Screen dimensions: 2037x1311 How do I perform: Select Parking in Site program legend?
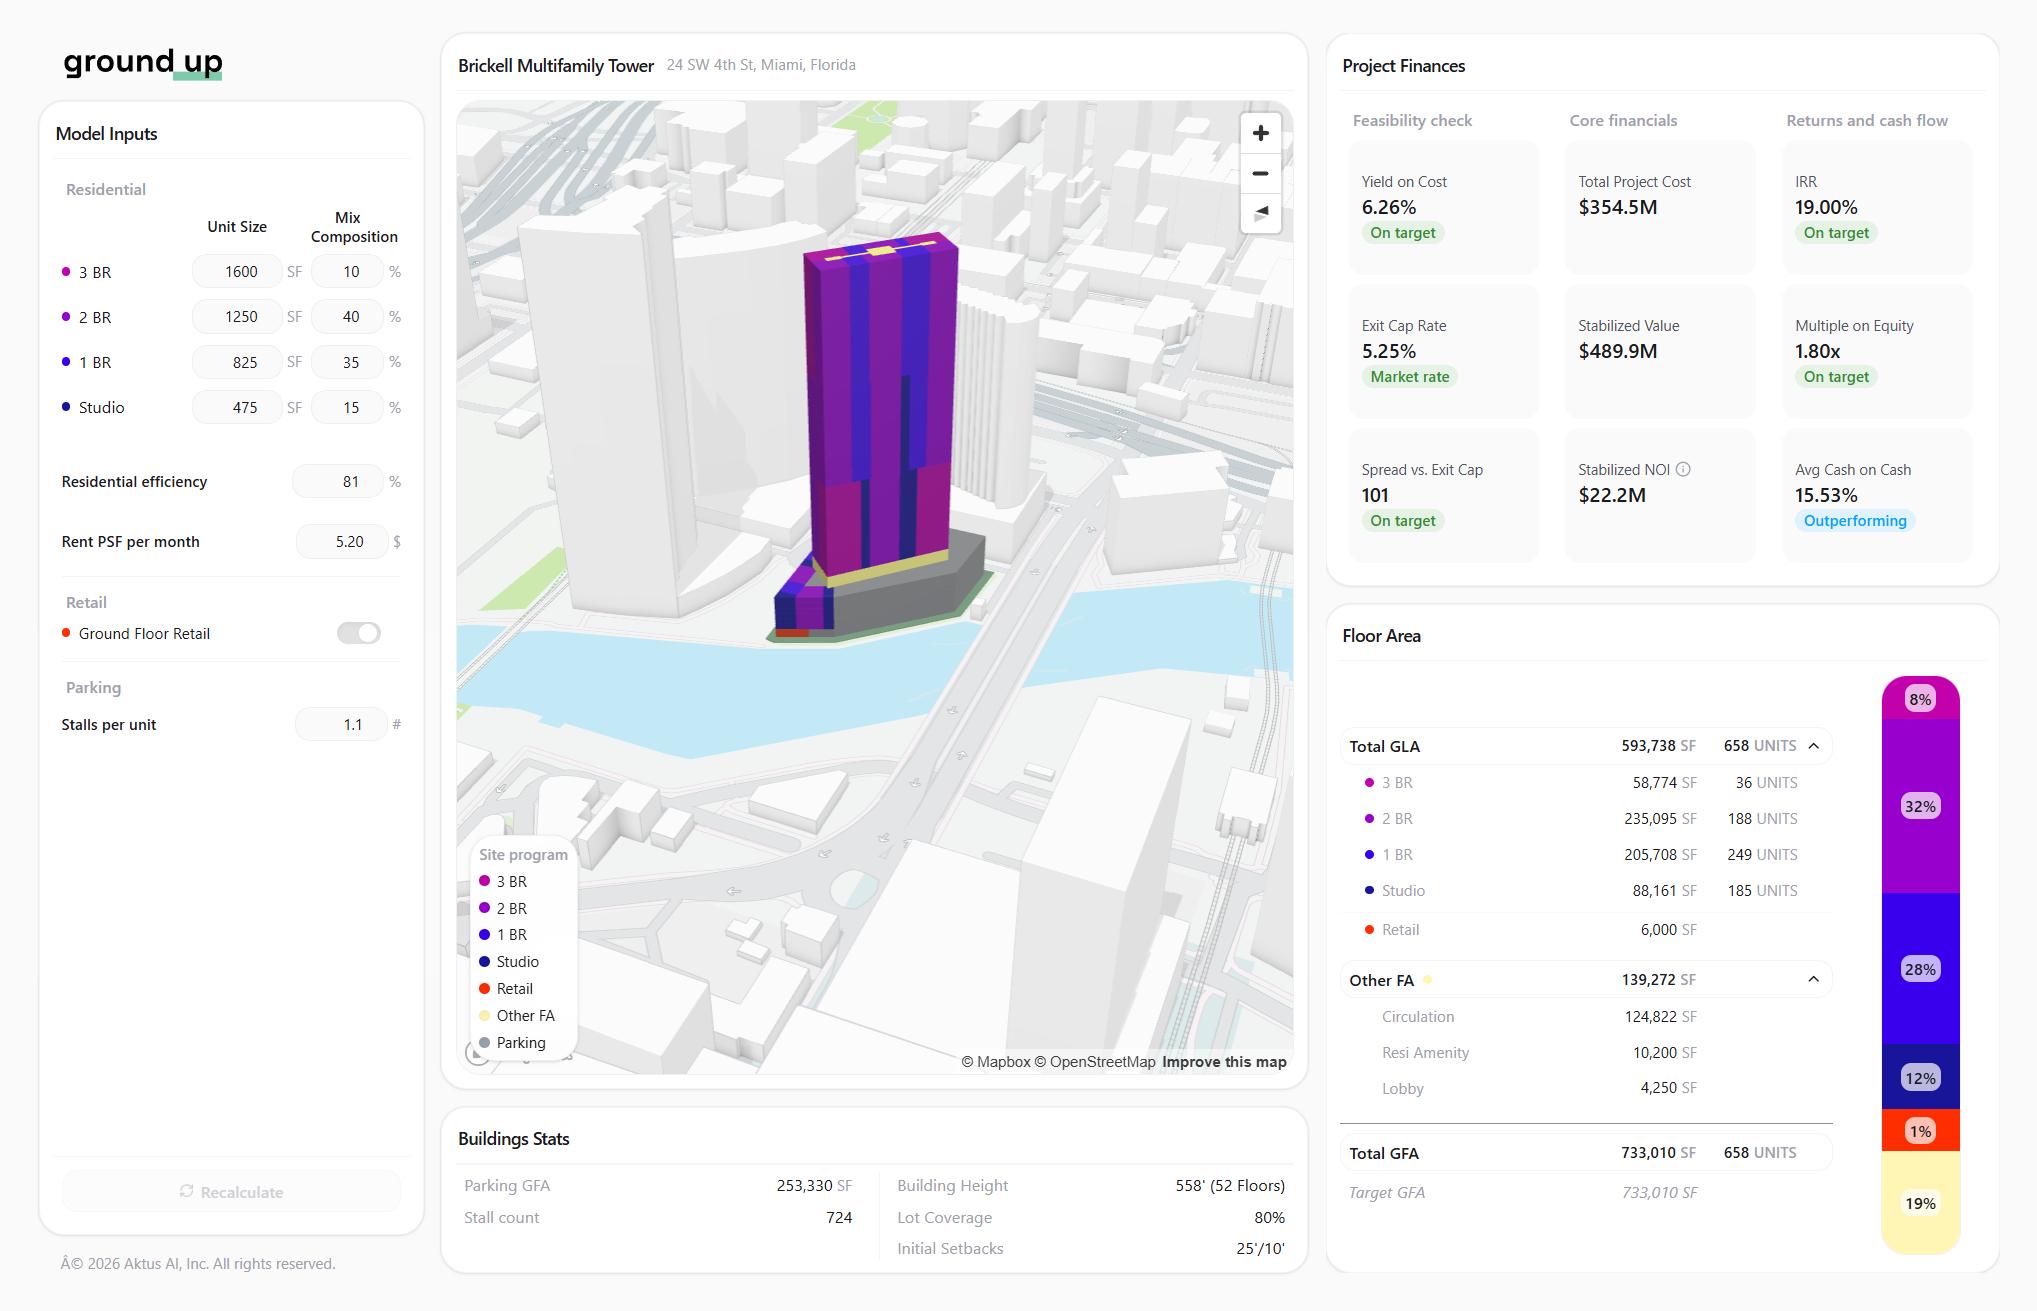point(513,1042)
